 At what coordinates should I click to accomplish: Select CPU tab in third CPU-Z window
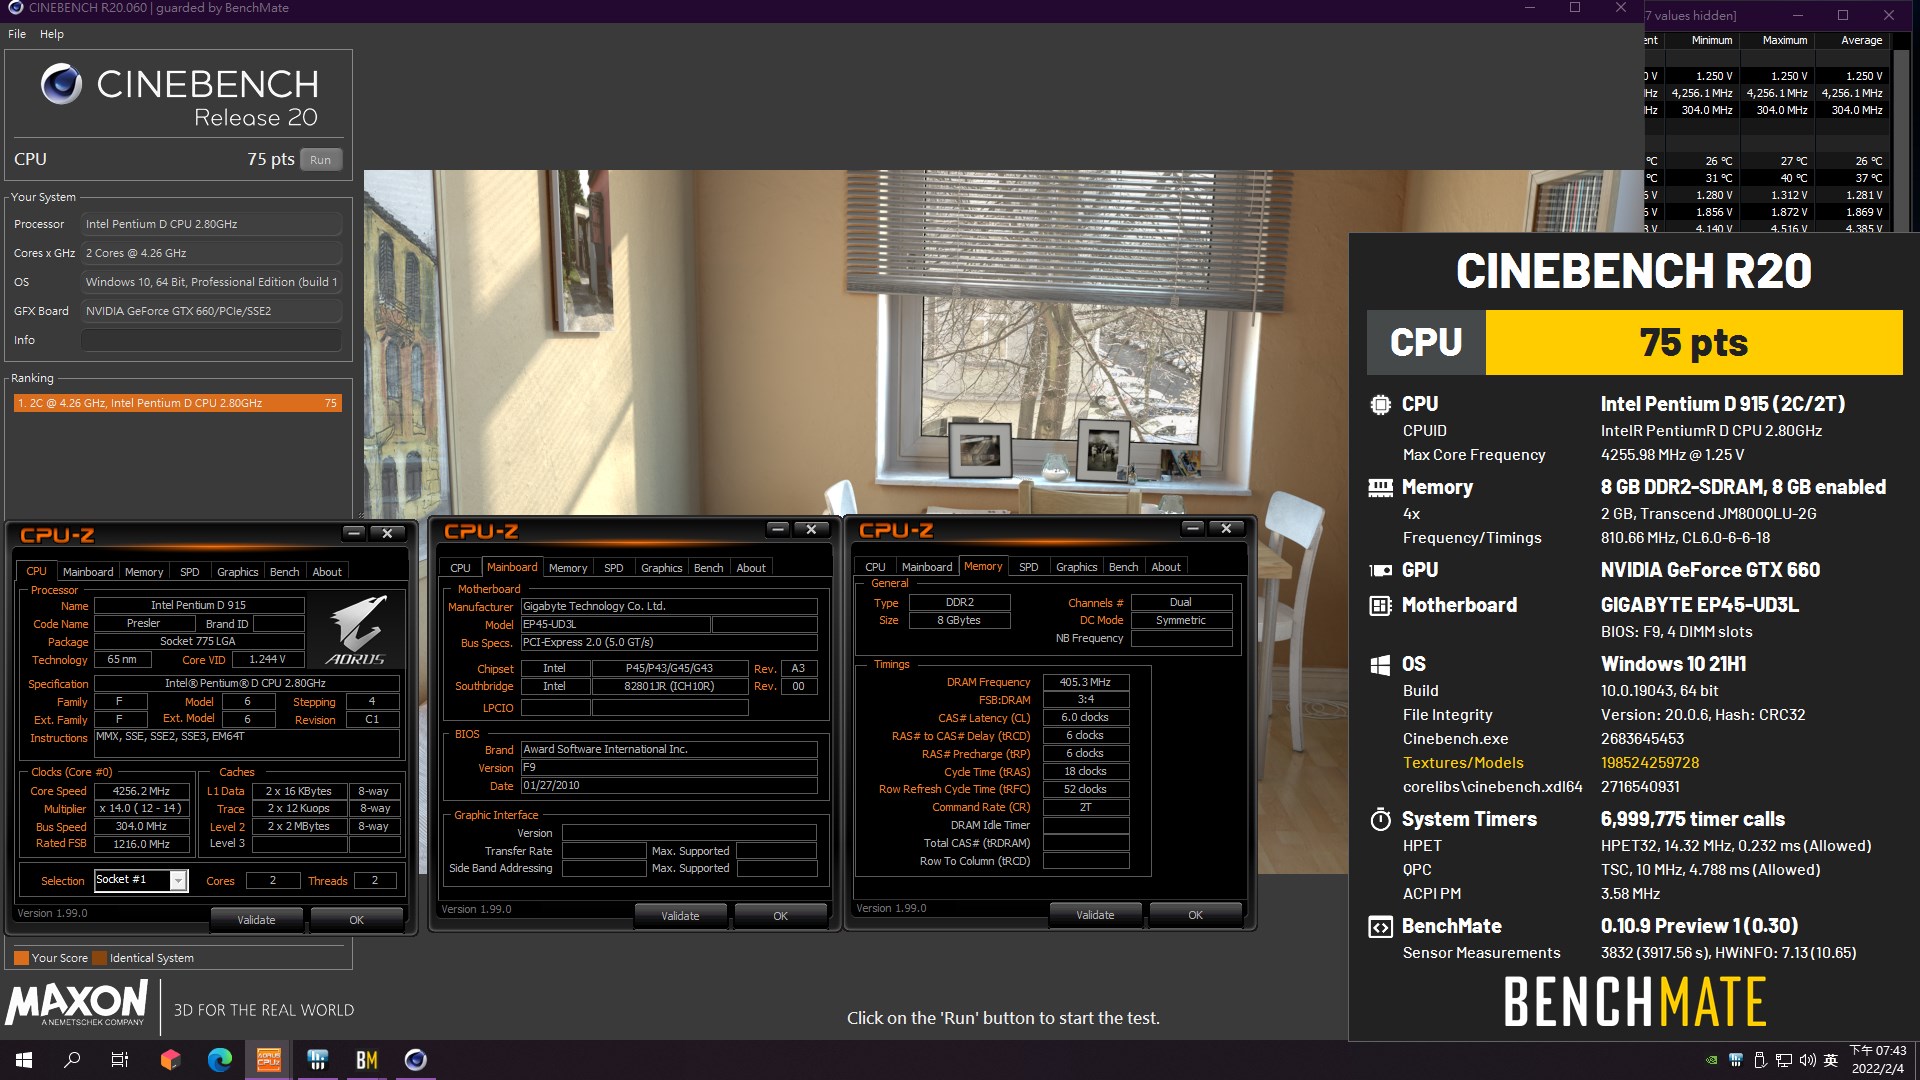point(876,567)
